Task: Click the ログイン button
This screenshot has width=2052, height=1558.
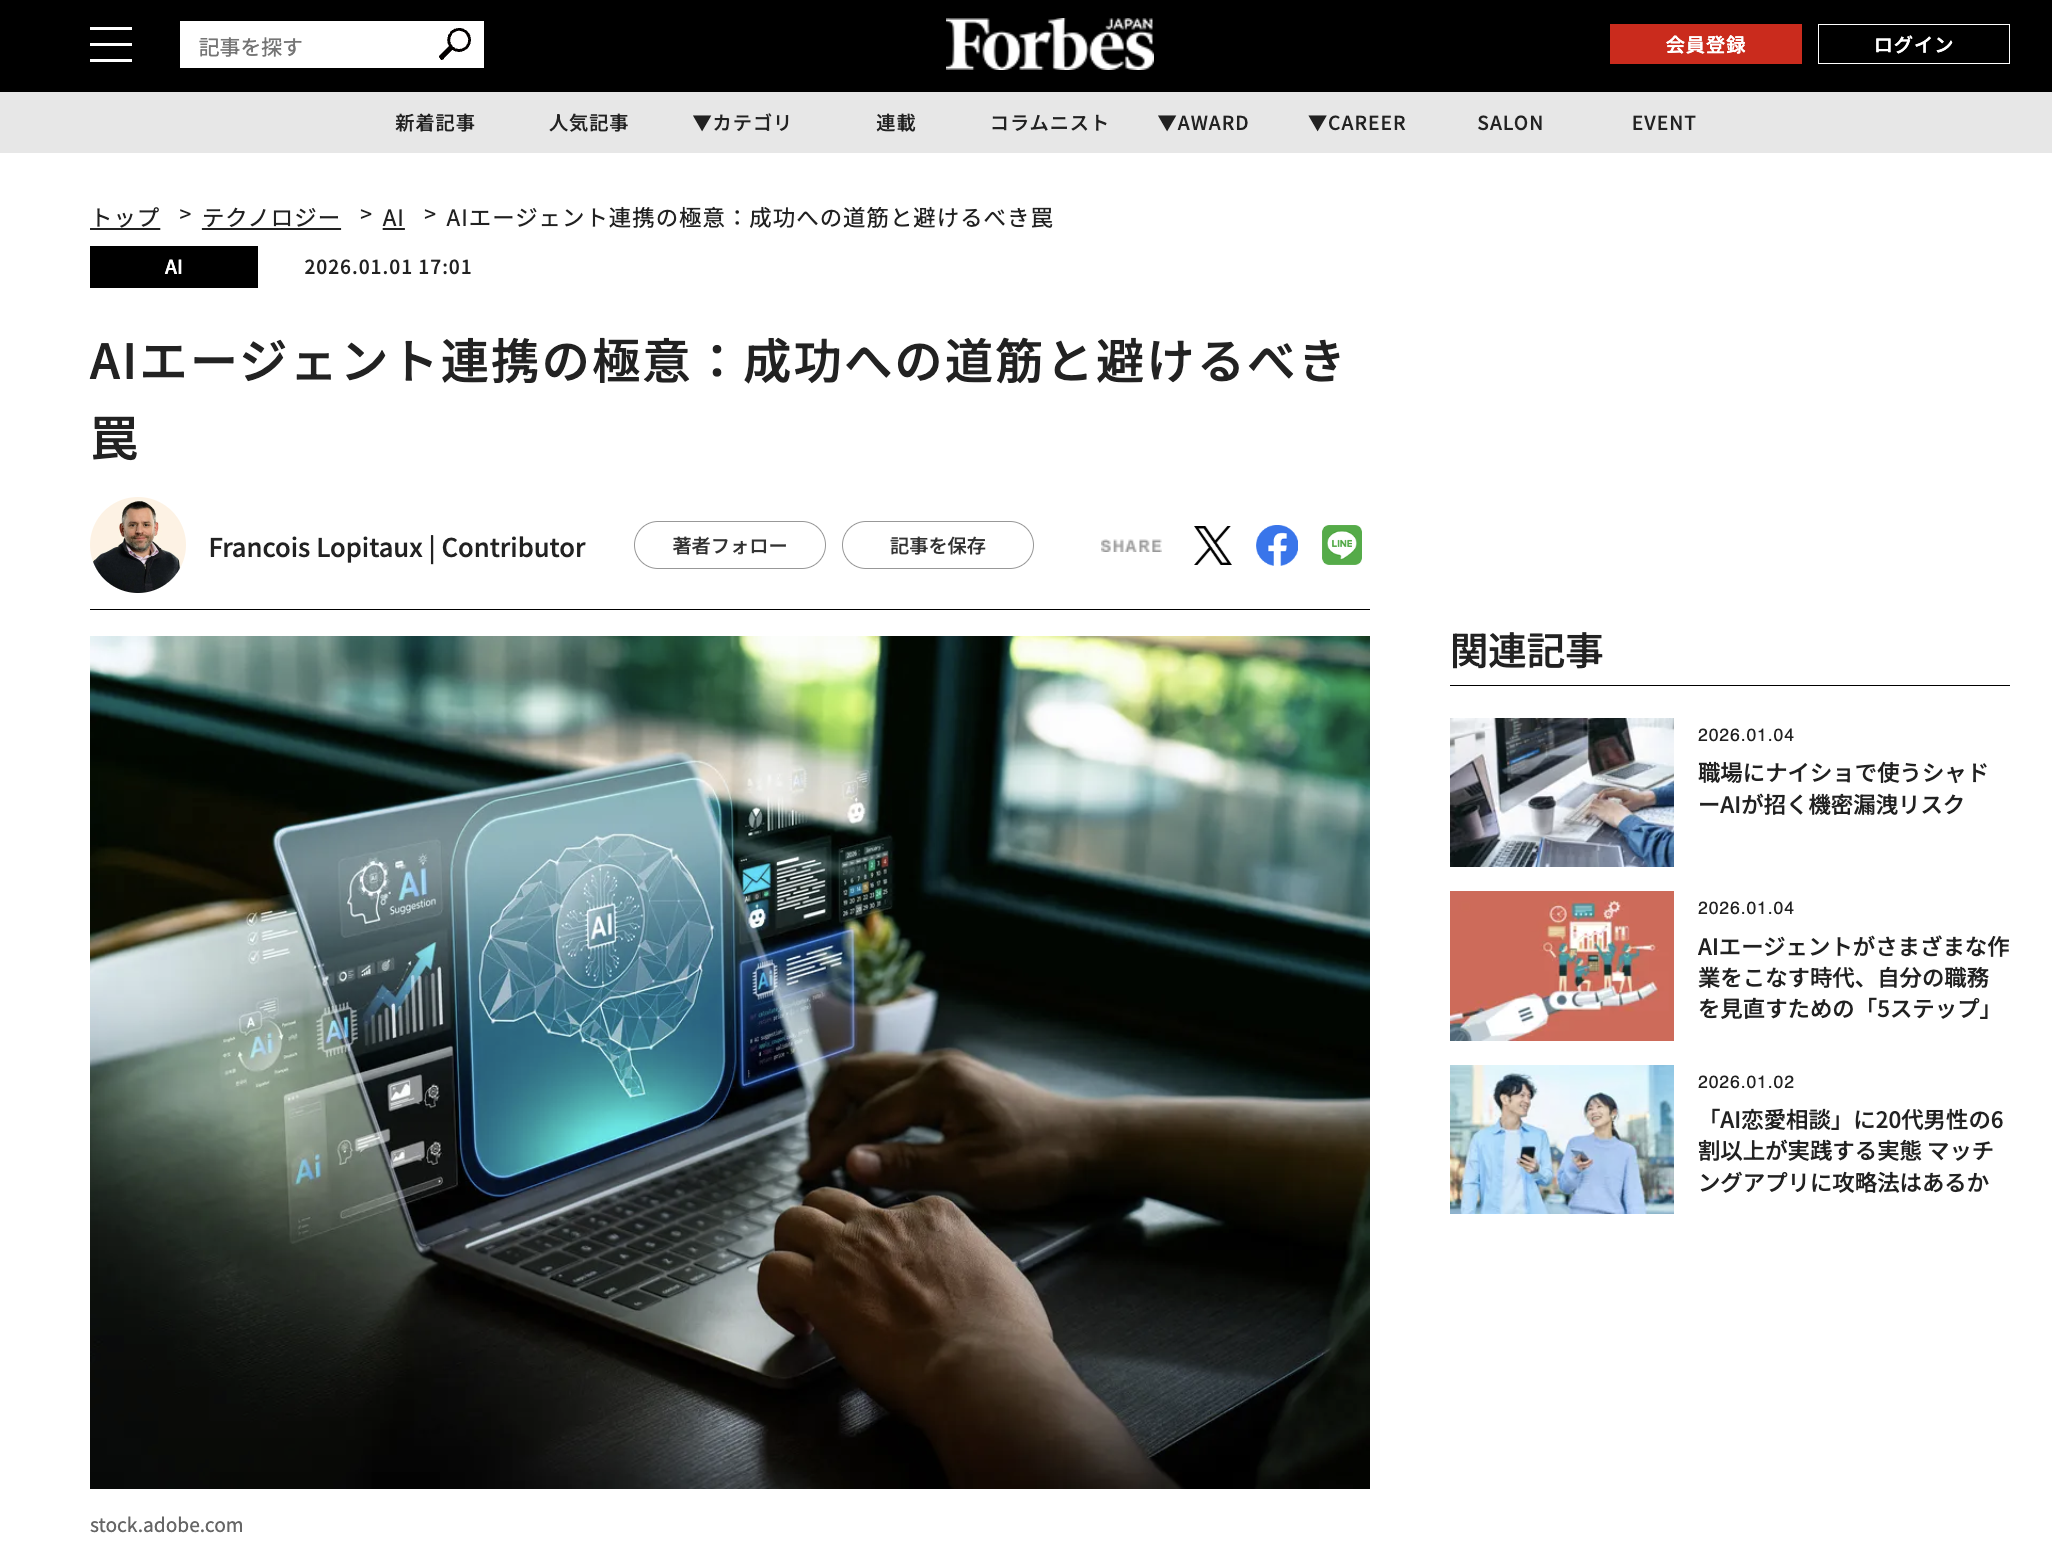Action: click(x=1913, y=45)
